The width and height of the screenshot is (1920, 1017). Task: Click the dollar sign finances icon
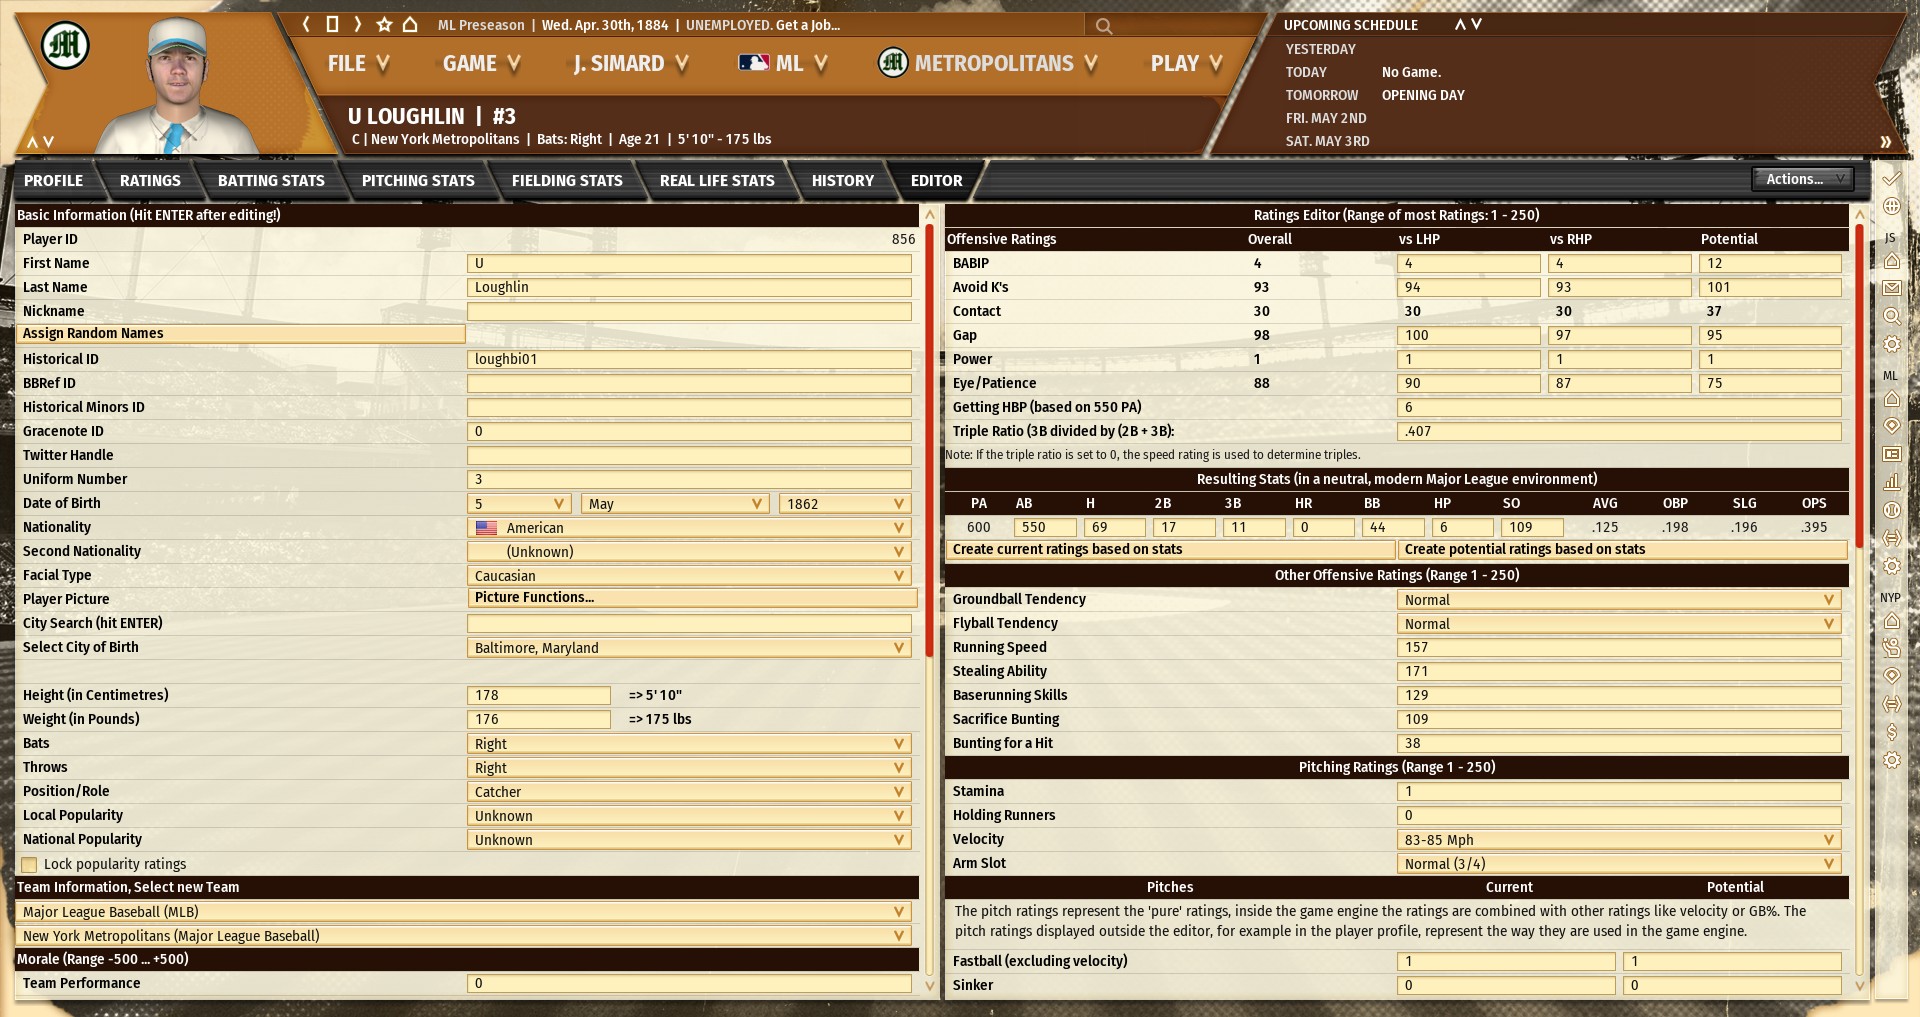click(1891, 732)
